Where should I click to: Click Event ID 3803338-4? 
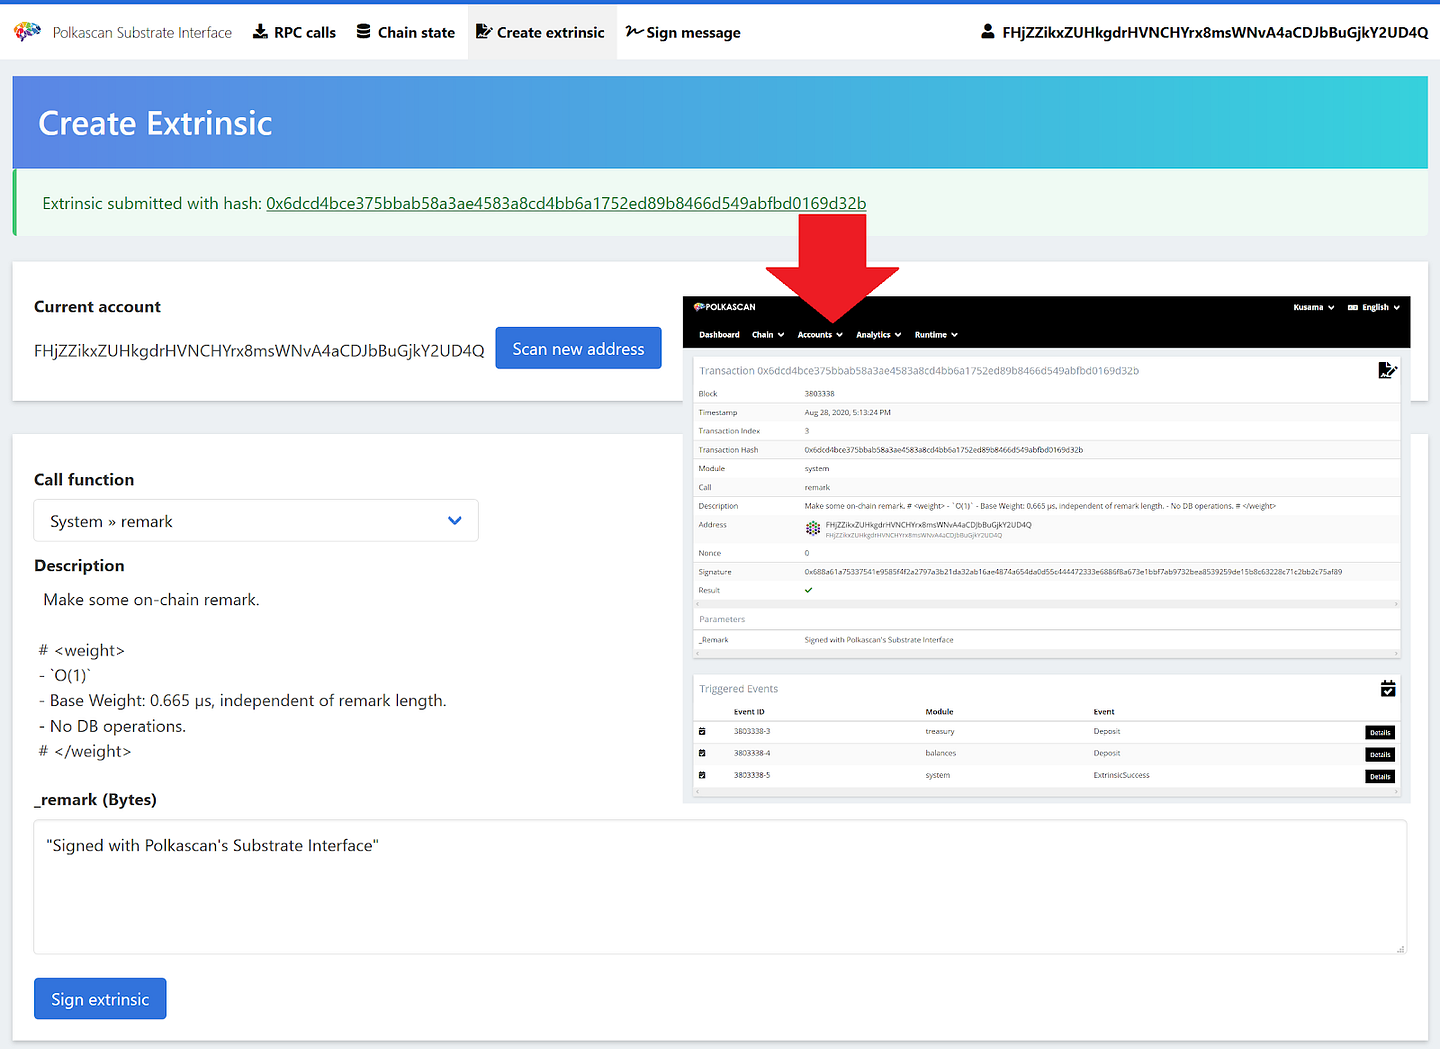(752, 753)
